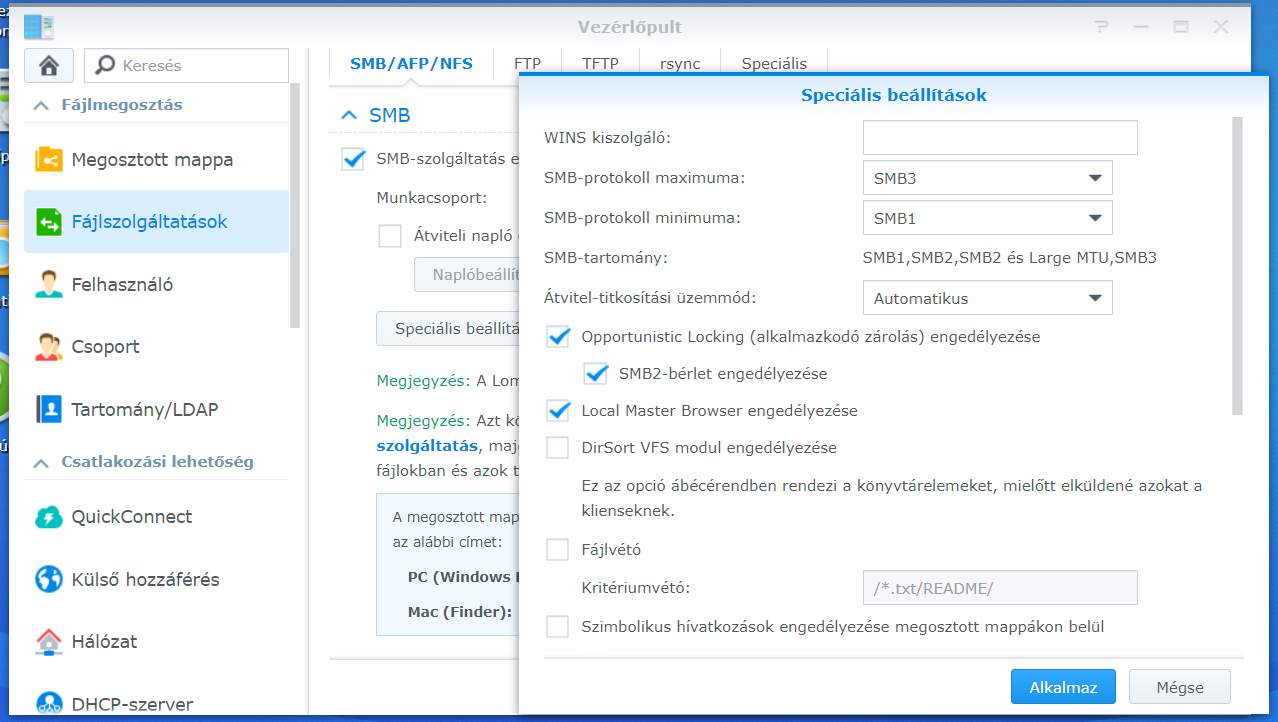Disable SMB2-bérlet engedélyezése
Screen dimensions: 1278x722
pos(597,373)
